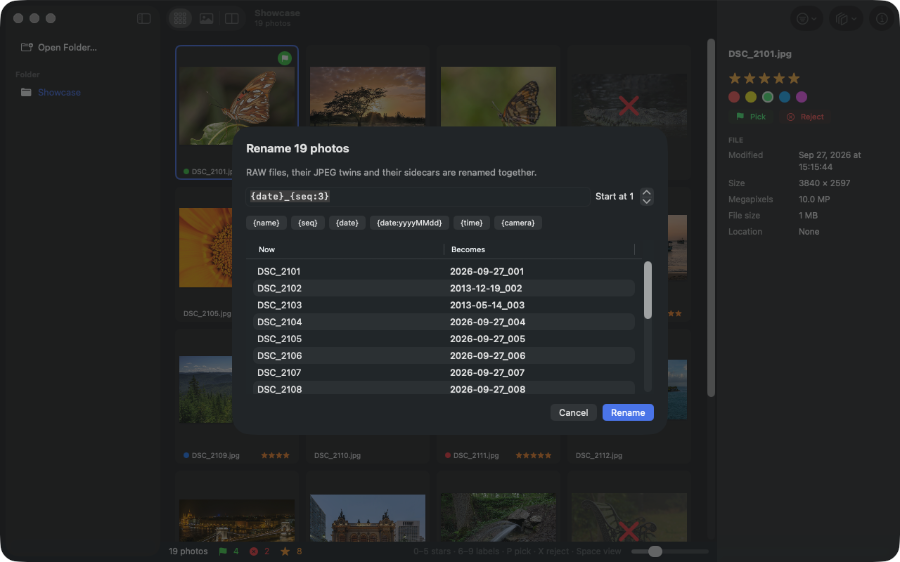Click the 2026-09-27_007 preview name
The width and height of the screenshot is (900, 562).
pyautogui.click(x=487, y=373)
